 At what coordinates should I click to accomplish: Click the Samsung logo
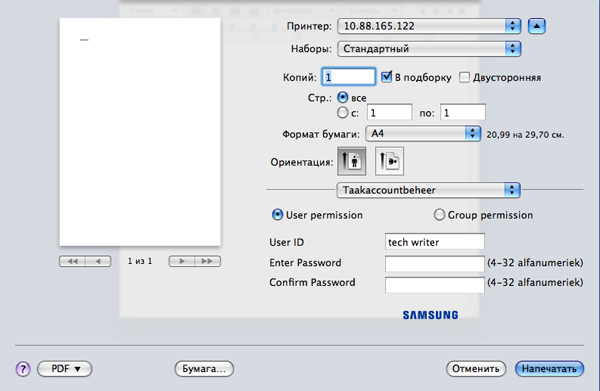430,315
